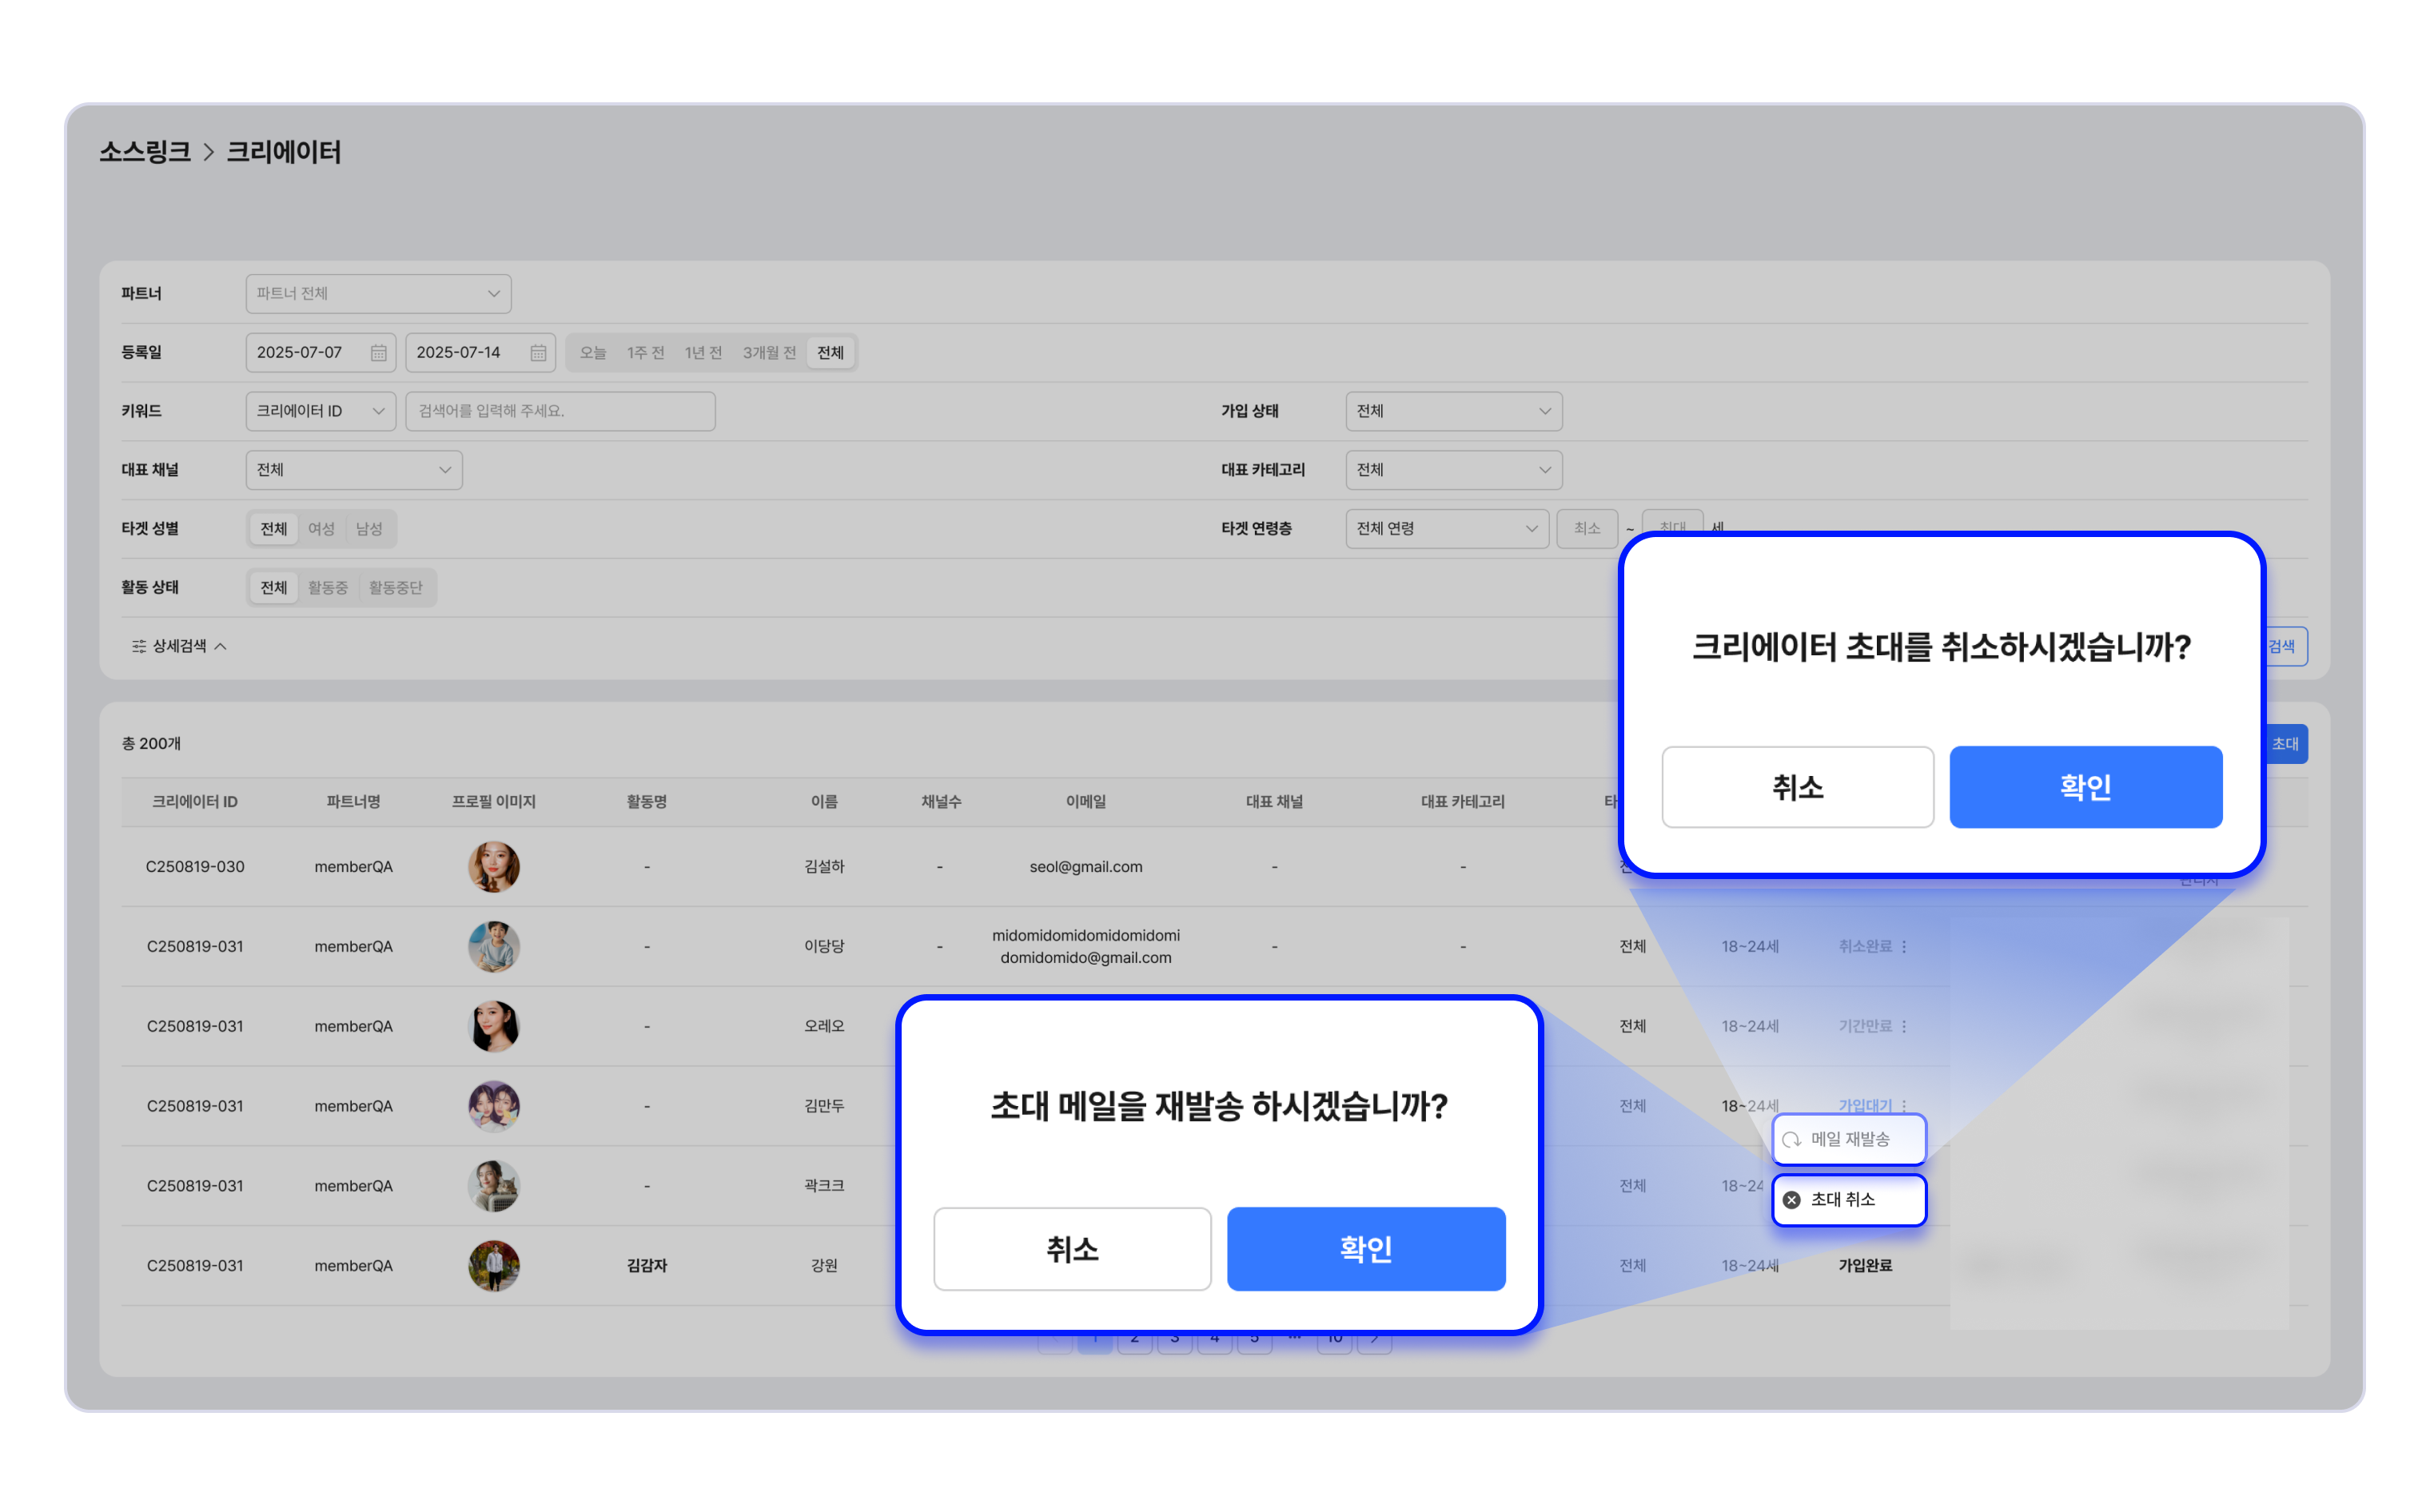Viewport: 2430px width, 1512px height.
Task: Click creator ID C250819-030
Action: coord(195,867)
